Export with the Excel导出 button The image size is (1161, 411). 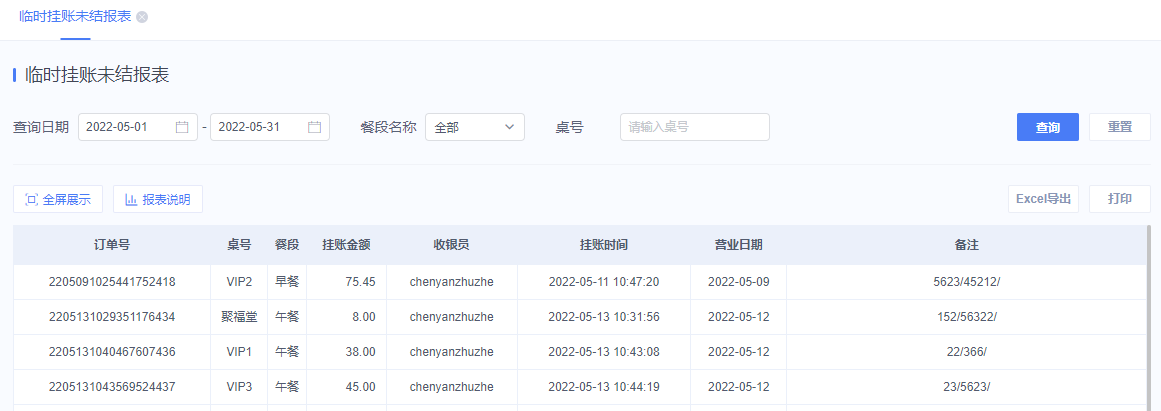coord(1043,199)
